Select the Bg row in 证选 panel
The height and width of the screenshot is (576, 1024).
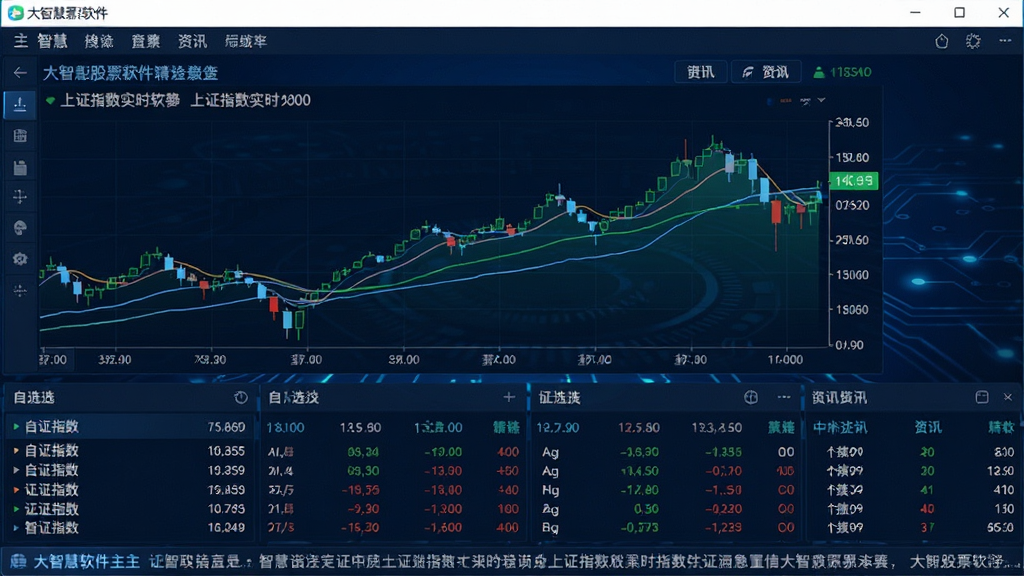tap(668, 528)
